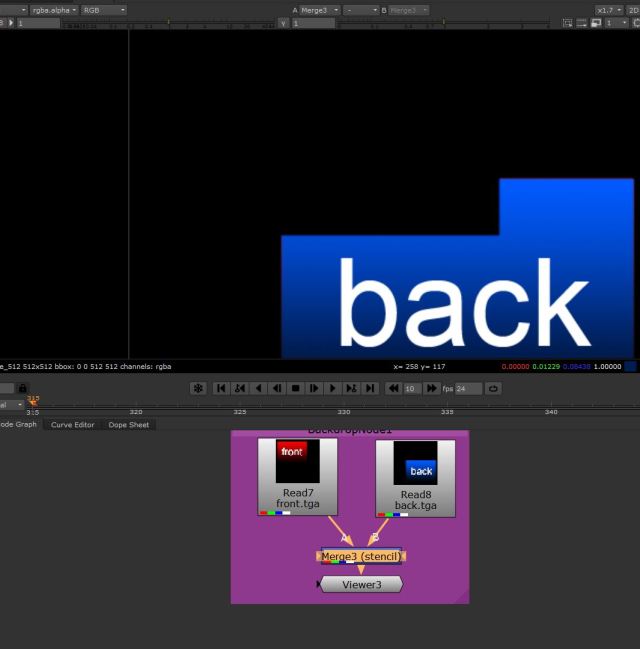
Task: Open the RGB display channel dropdown
Action: [104, 10]
